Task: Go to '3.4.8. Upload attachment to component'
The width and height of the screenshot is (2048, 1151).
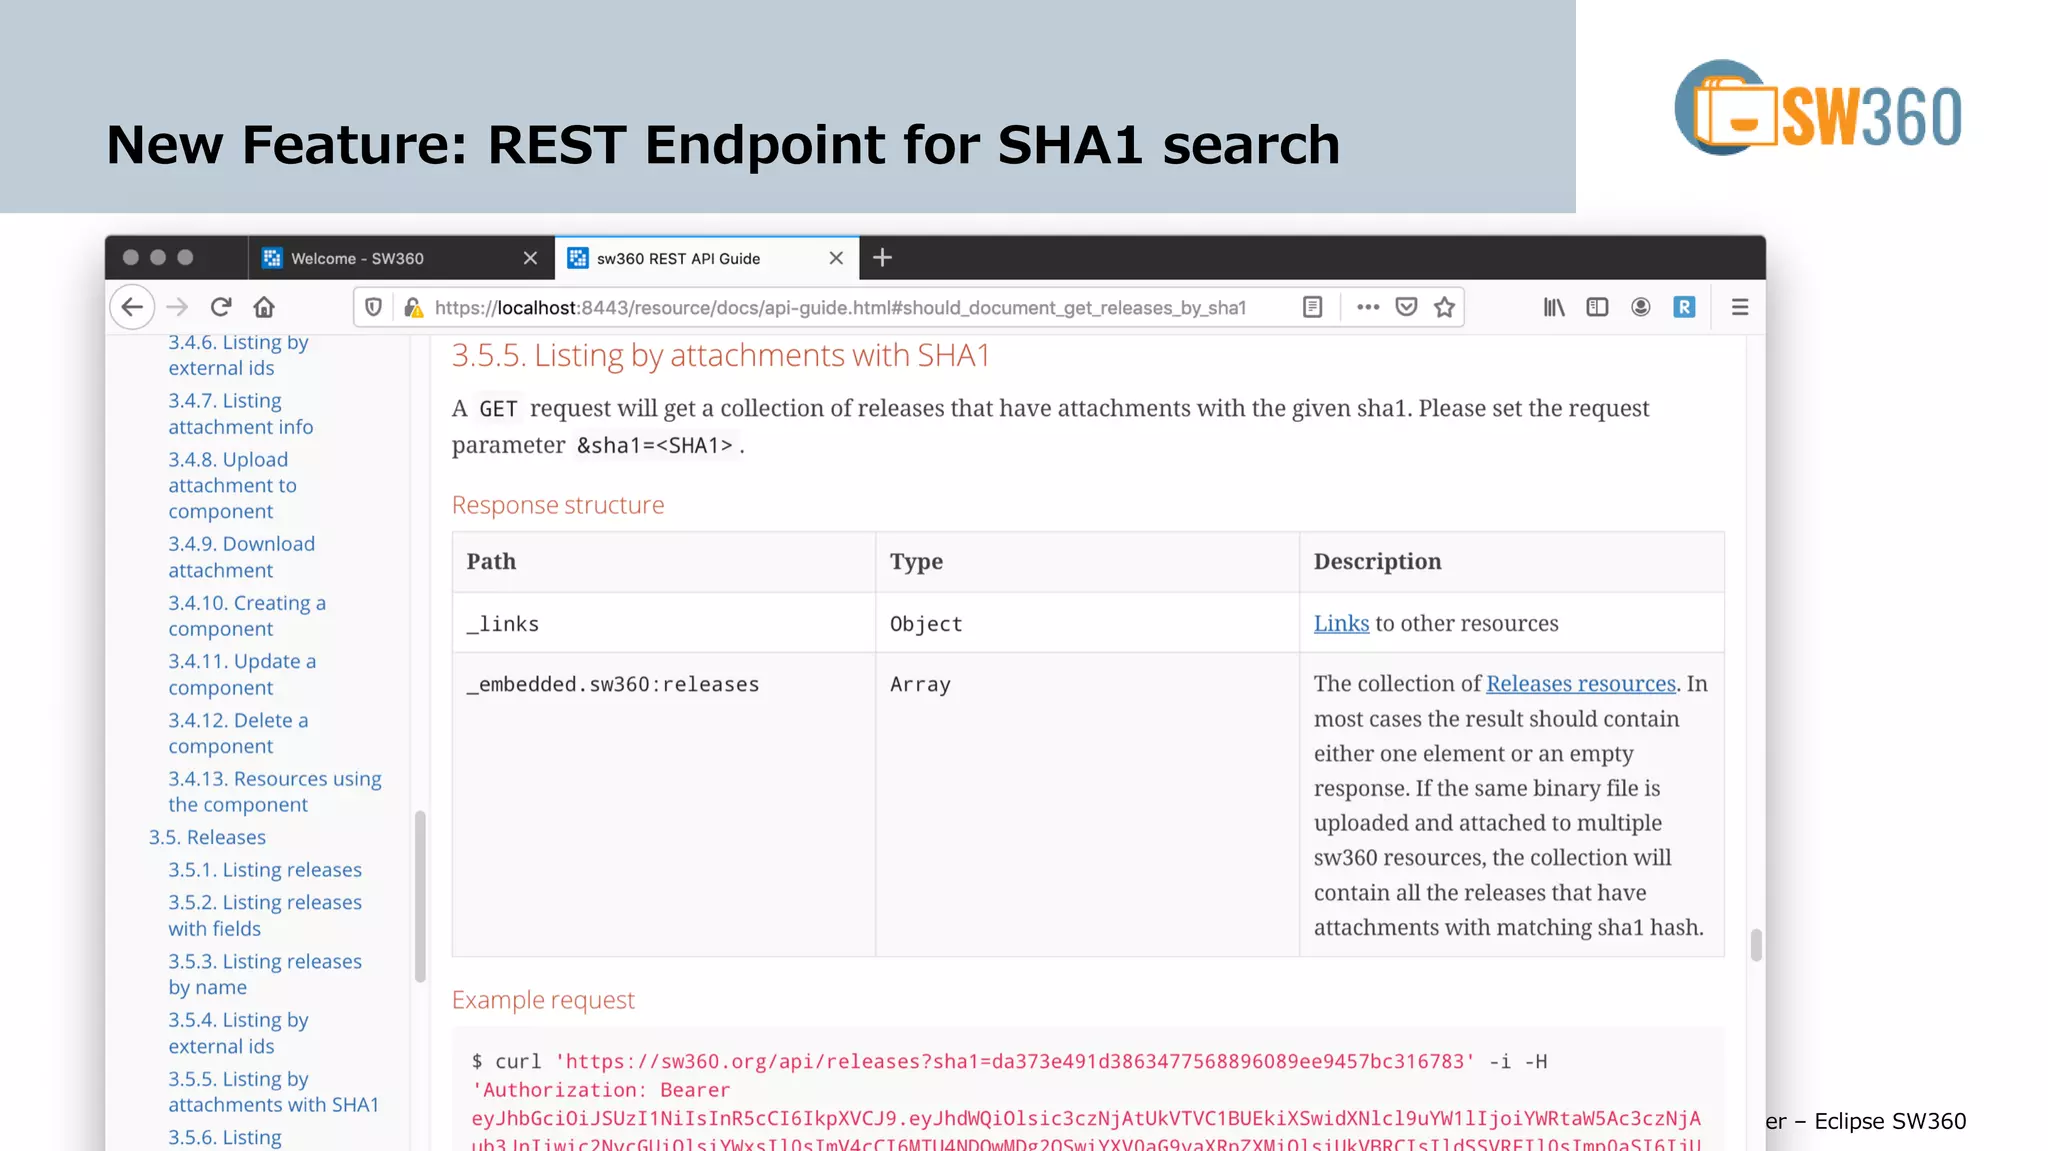Action: click(232, 485)
